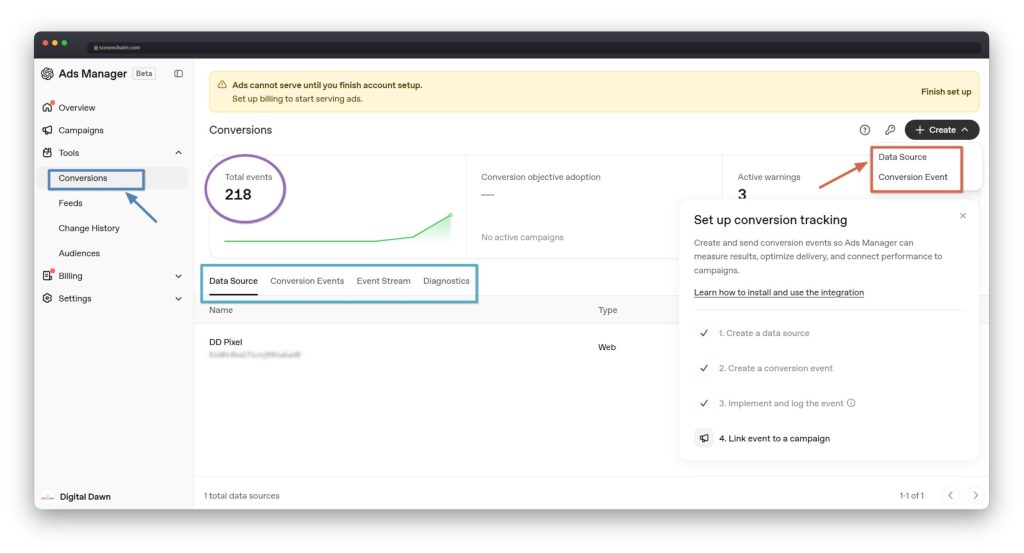1024x553 pixels.
Task: Click the Type column header
Action: [607, 310]
